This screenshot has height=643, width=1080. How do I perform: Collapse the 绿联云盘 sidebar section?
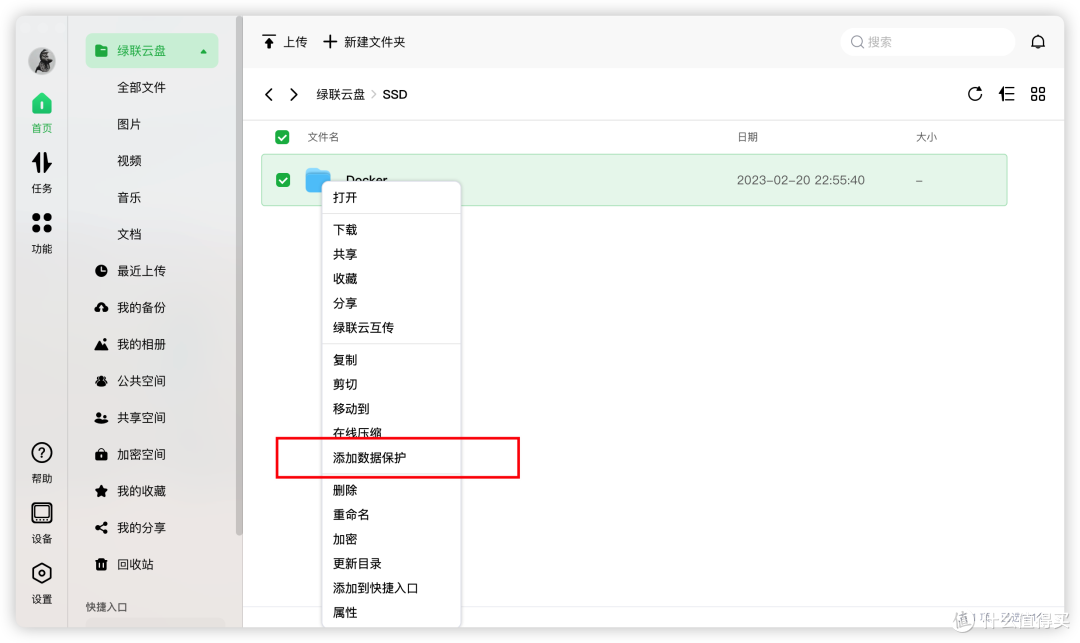coord(203,51)
